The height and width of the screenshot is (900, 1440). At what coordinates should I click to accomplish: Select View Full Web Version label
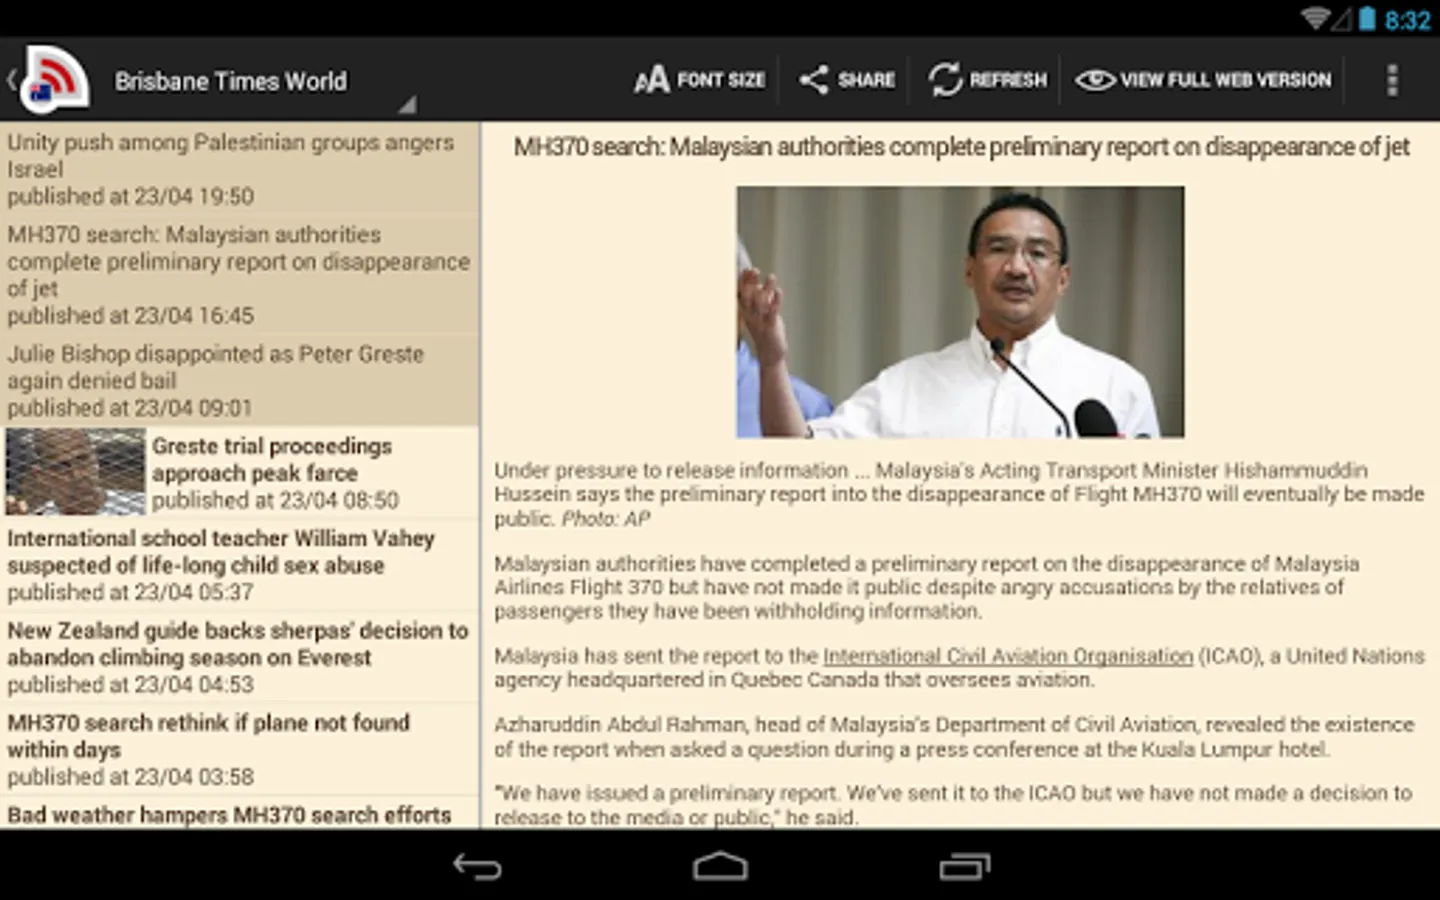click(1226, 80)
